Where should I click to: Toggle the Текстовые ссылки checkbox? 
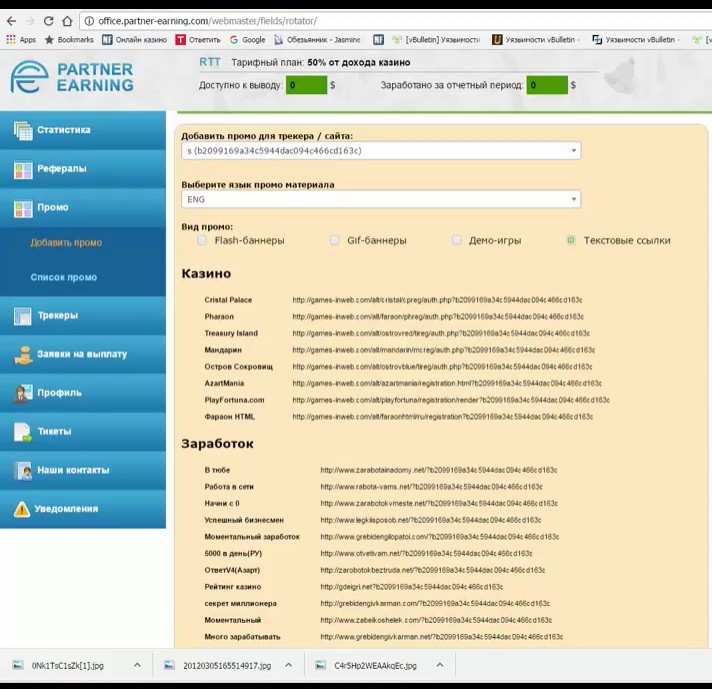(571, 240)
